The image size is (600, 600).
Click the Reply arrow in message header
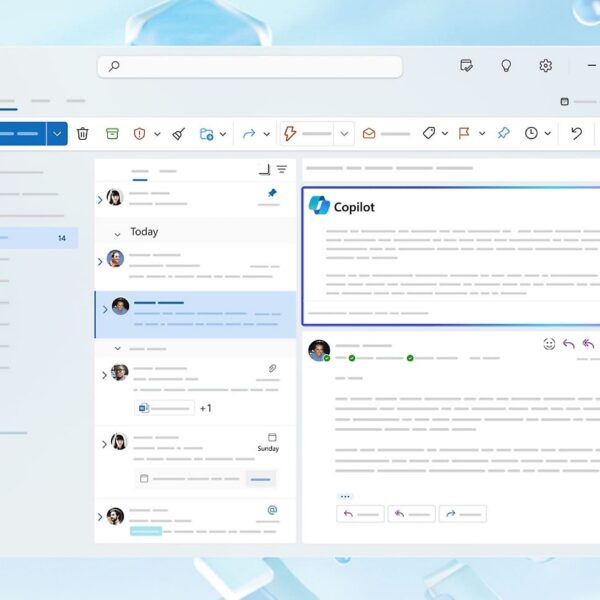[x=569, y=344]
